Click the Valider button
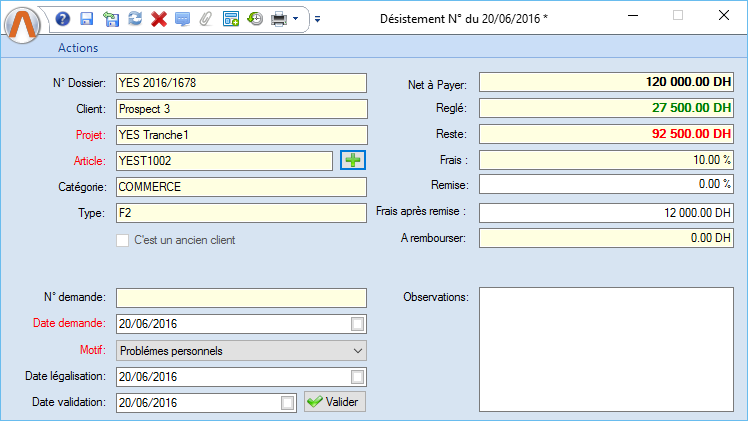Image resolution: width=748 pixels, height=421 pixels. pos(335,402)
